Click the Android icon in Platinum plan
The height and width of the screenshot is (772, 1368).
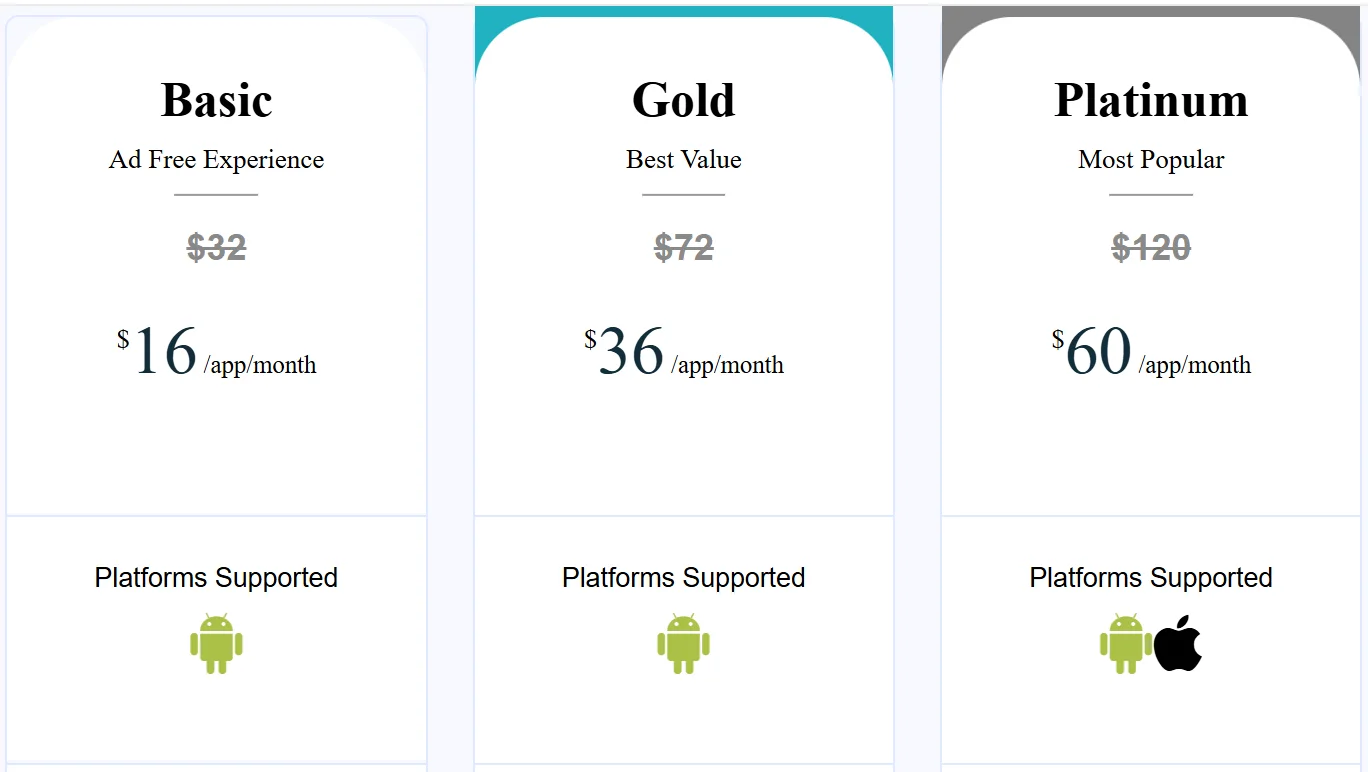click(x=1126, y=643)
